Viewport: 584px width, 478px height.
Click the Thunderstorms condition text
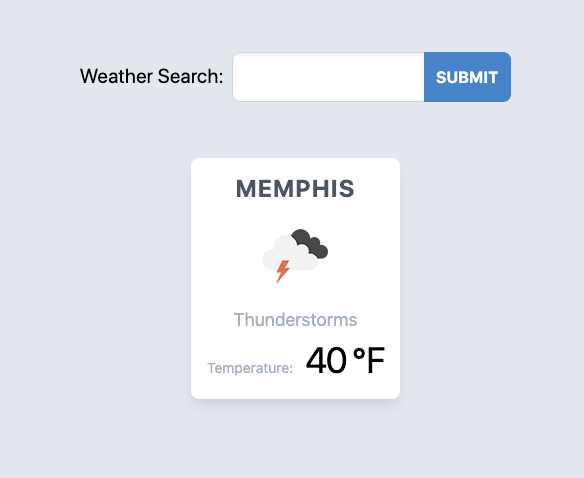(x=295, y=320)
